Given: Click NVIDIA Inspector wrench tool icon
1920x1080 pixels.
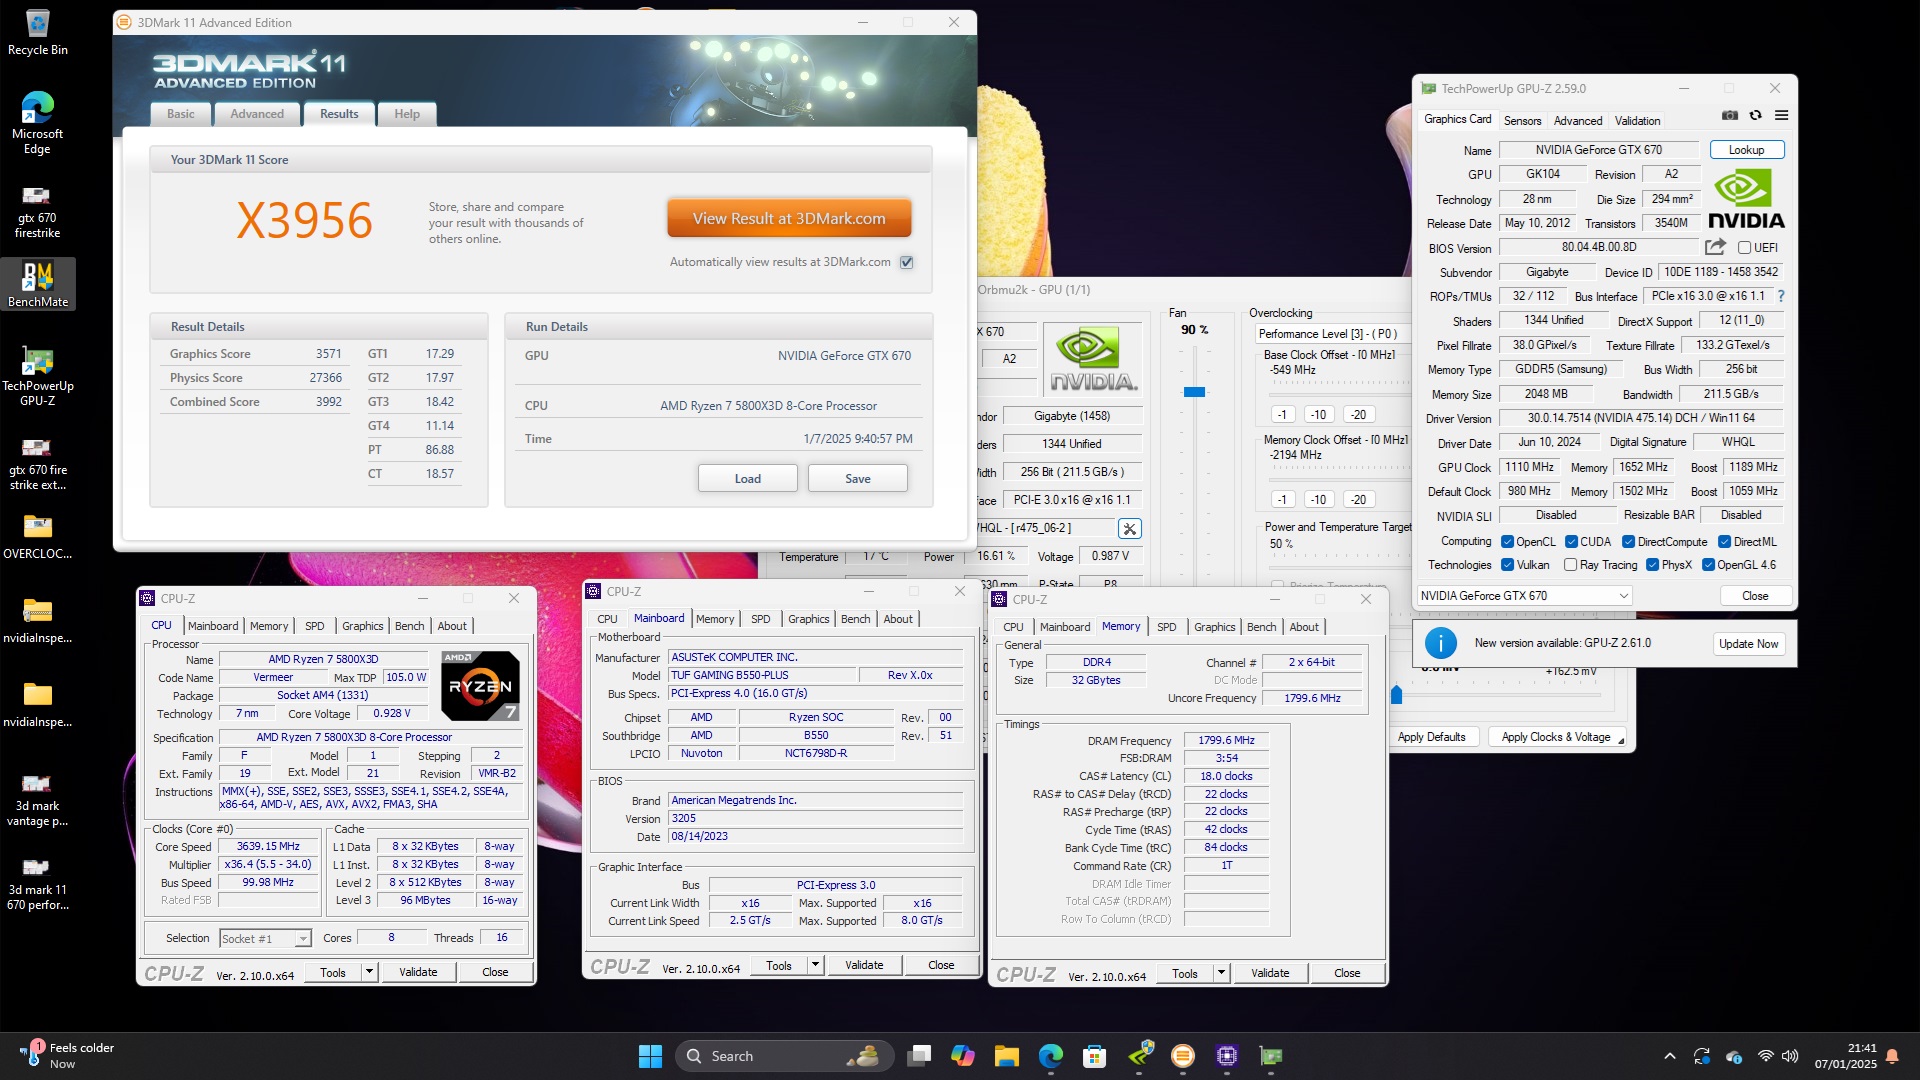Looking at the screenshot, I should click(x=1129, y=528).
